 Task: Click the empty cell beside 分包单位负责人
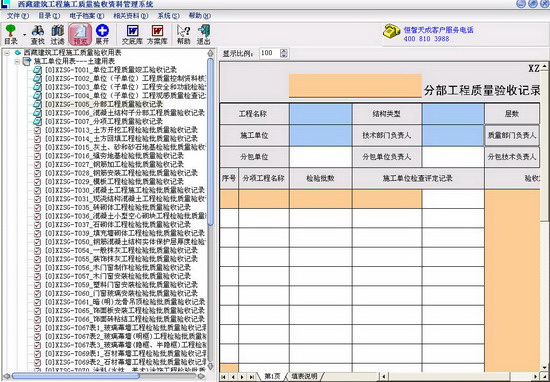point(453,157)
